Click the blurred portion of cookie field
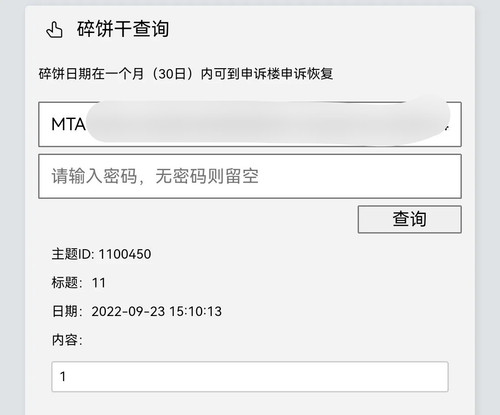The width and height of the screenshot is (500, 415). (x=267, y=122)
